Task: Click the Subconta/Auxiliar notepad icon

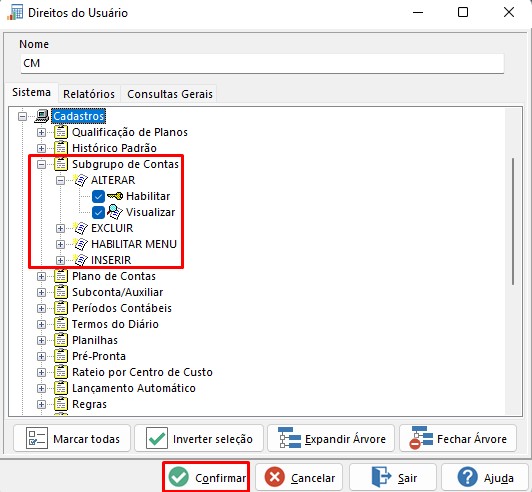Action: 61,292
